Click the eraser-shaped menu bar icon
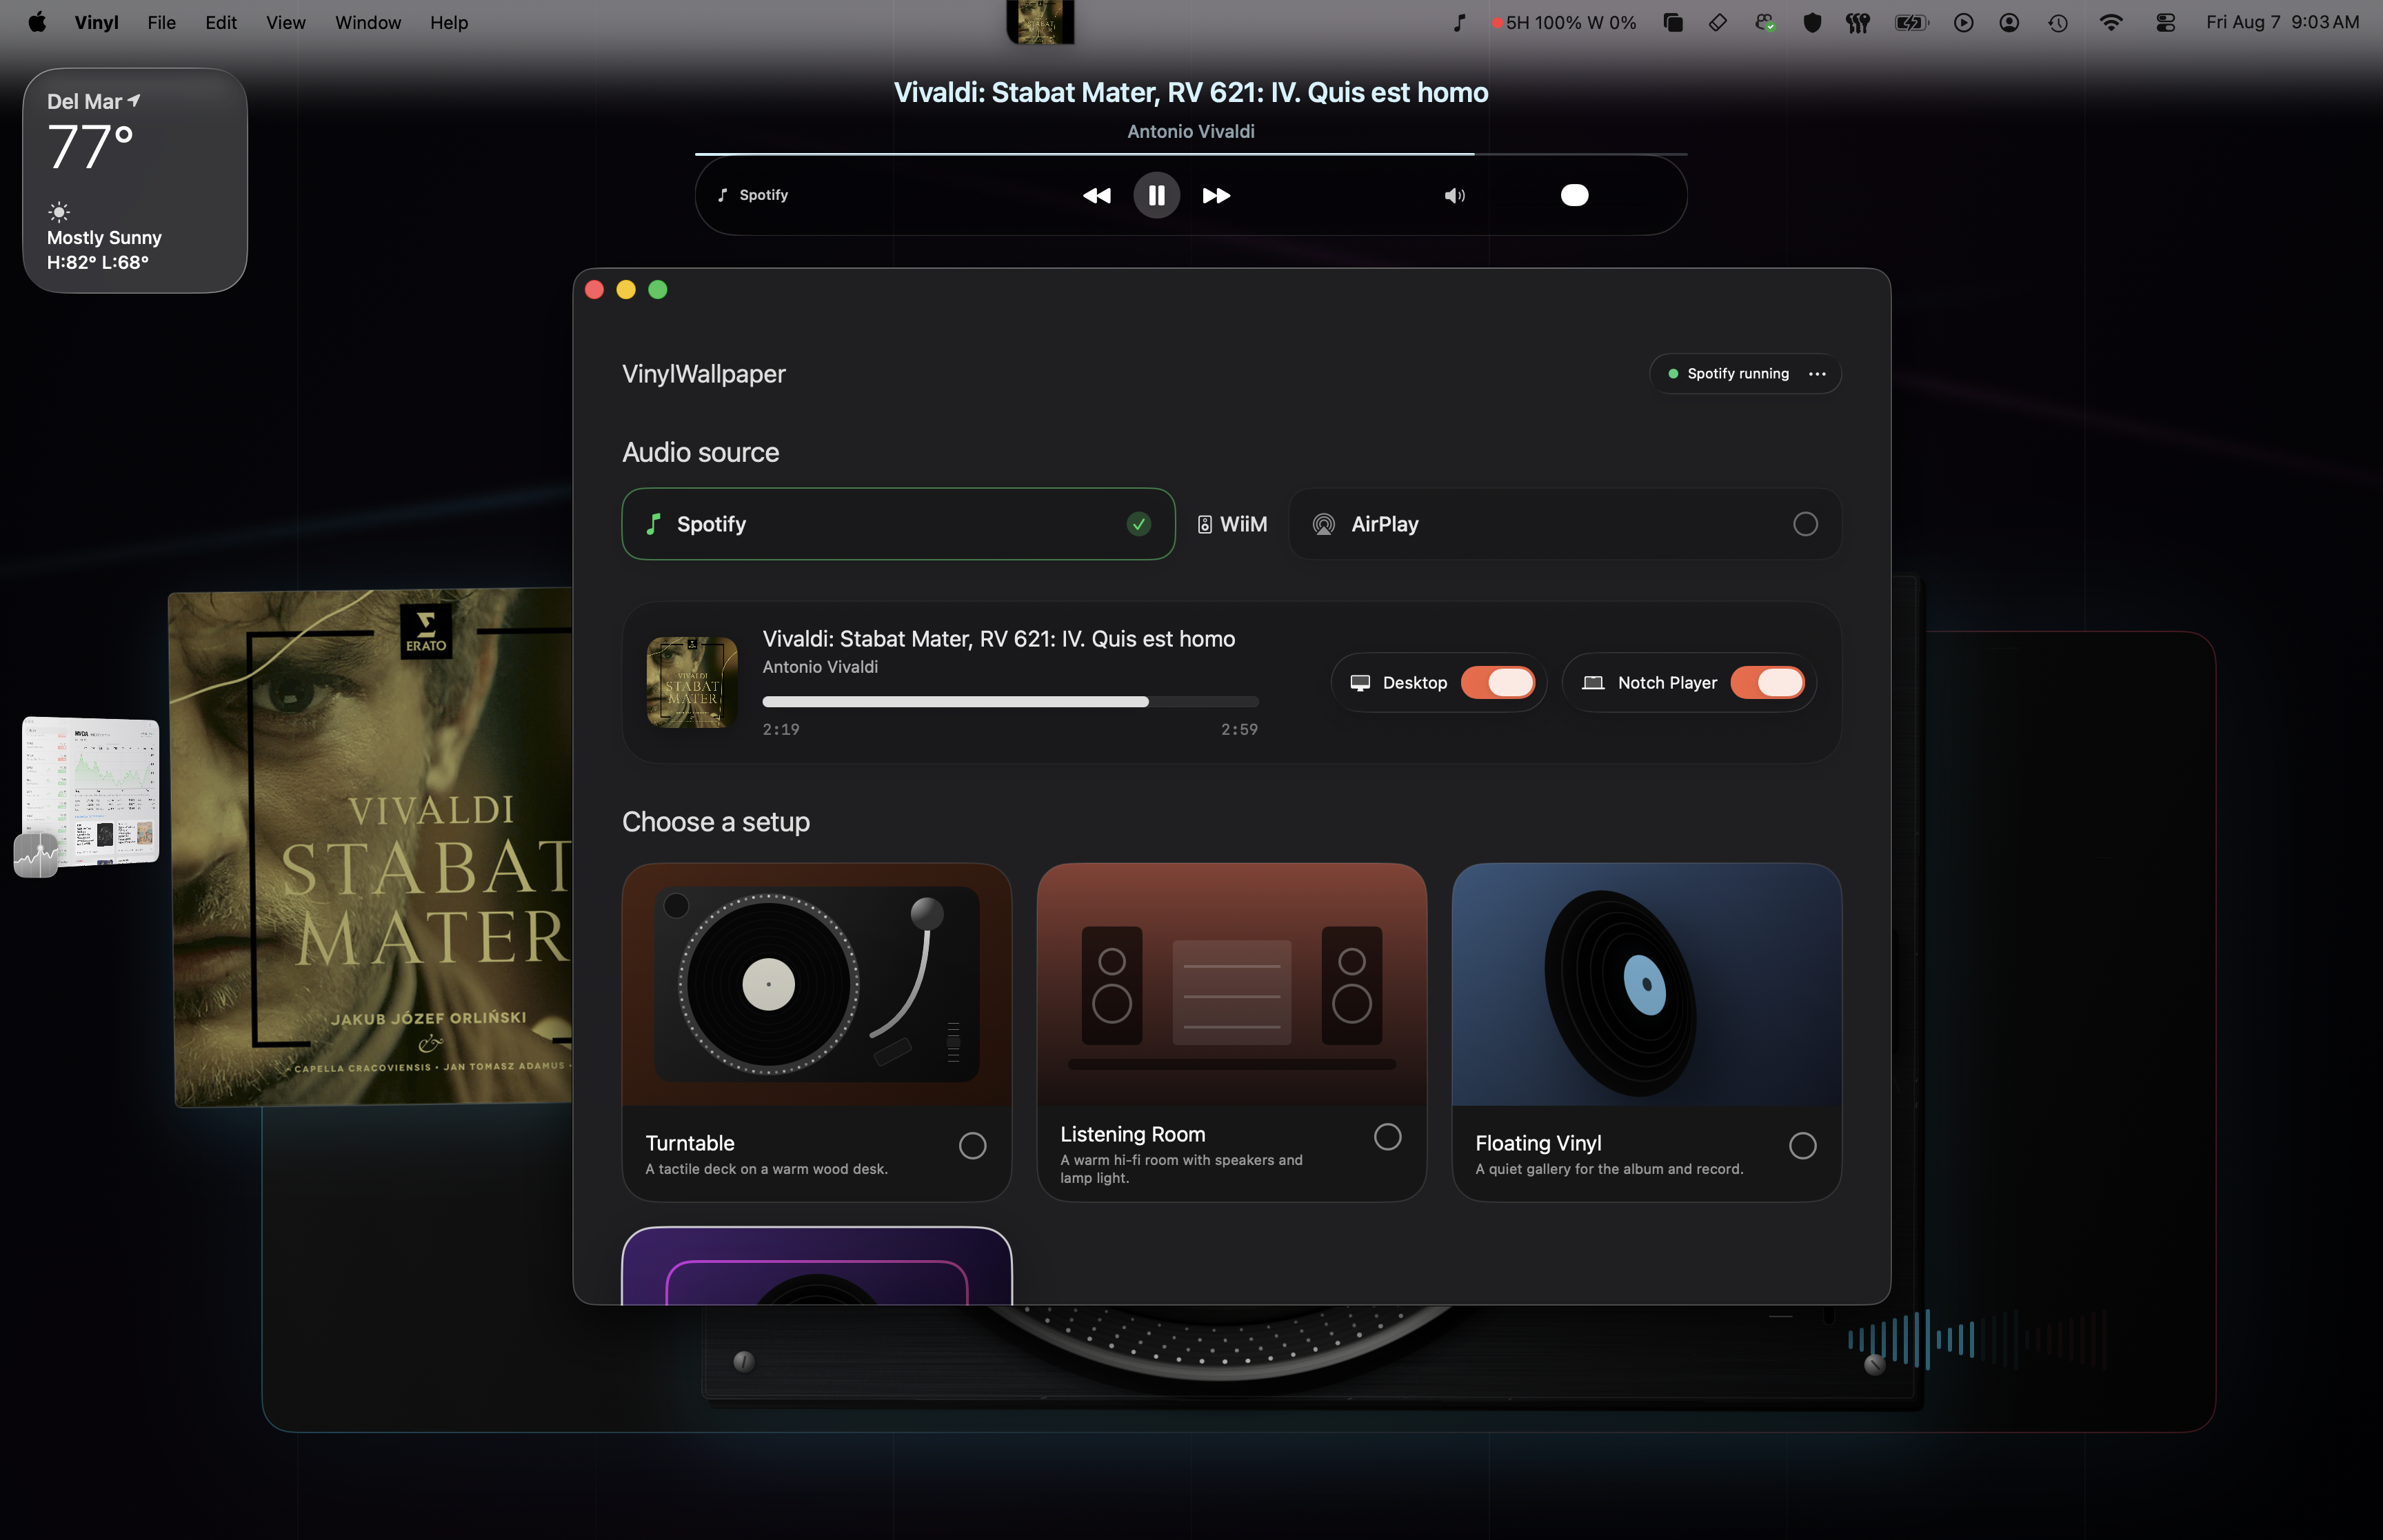Image resolution: width=2383 pixels, height=1540 pixels. pos(1717,22)
